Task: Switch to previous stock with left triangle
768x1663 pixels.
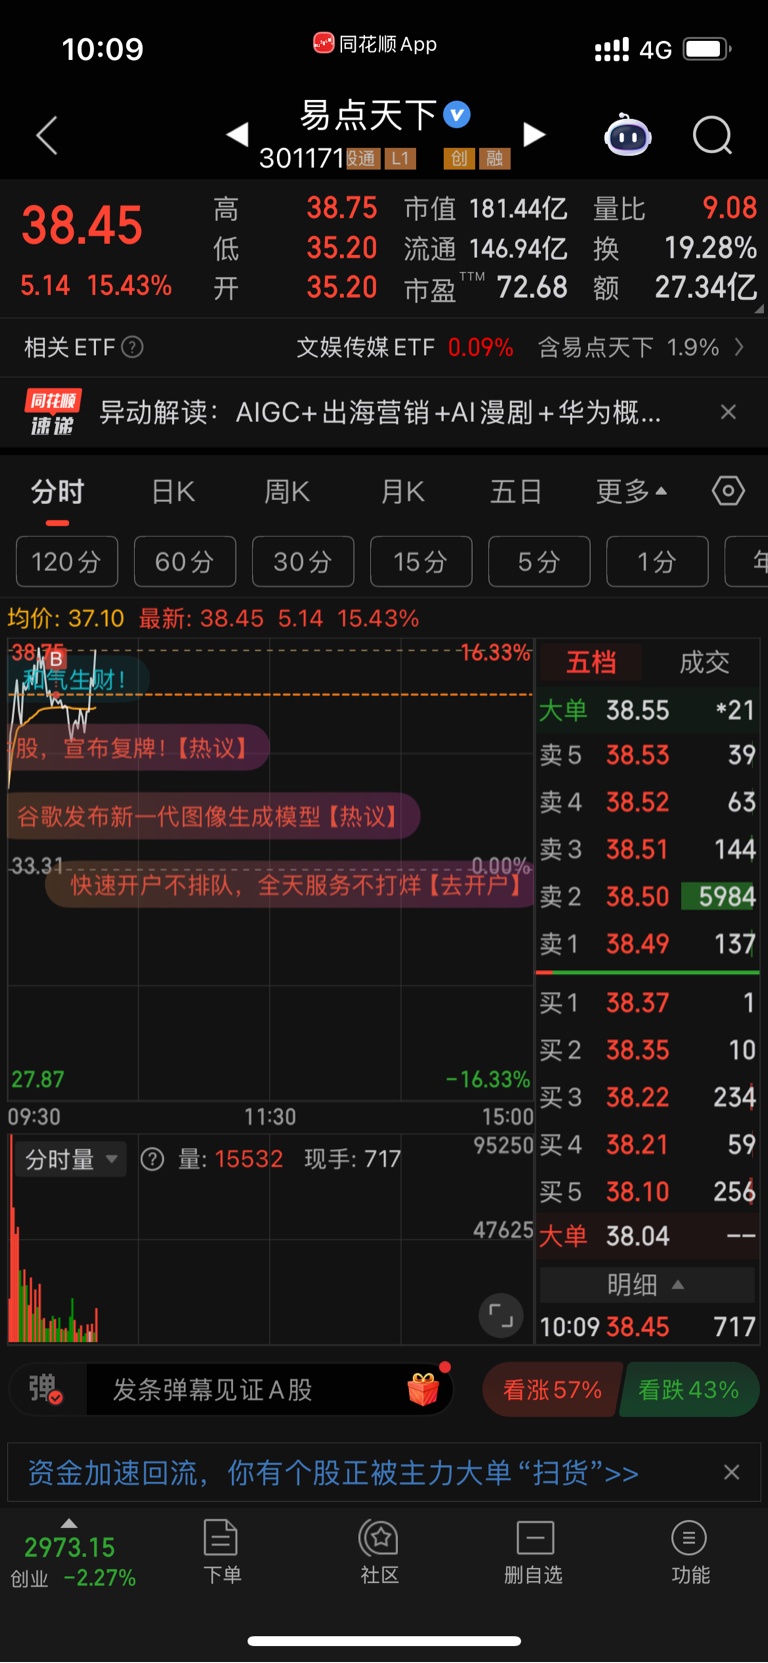Action: [x=237, y=134]
